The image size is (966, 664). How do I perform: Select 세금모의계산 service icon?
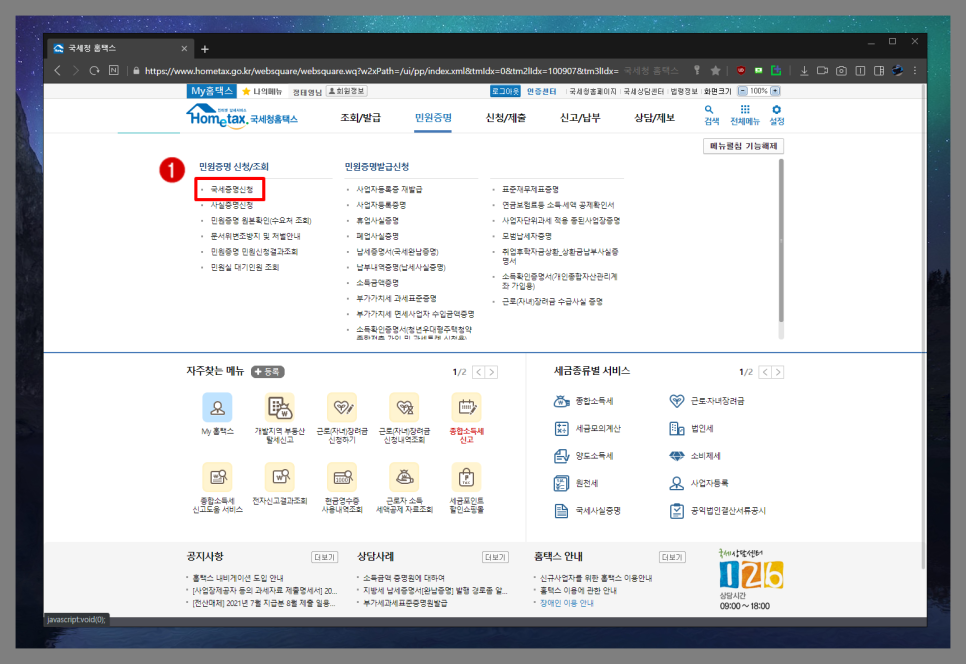click(x=561, y=429)
